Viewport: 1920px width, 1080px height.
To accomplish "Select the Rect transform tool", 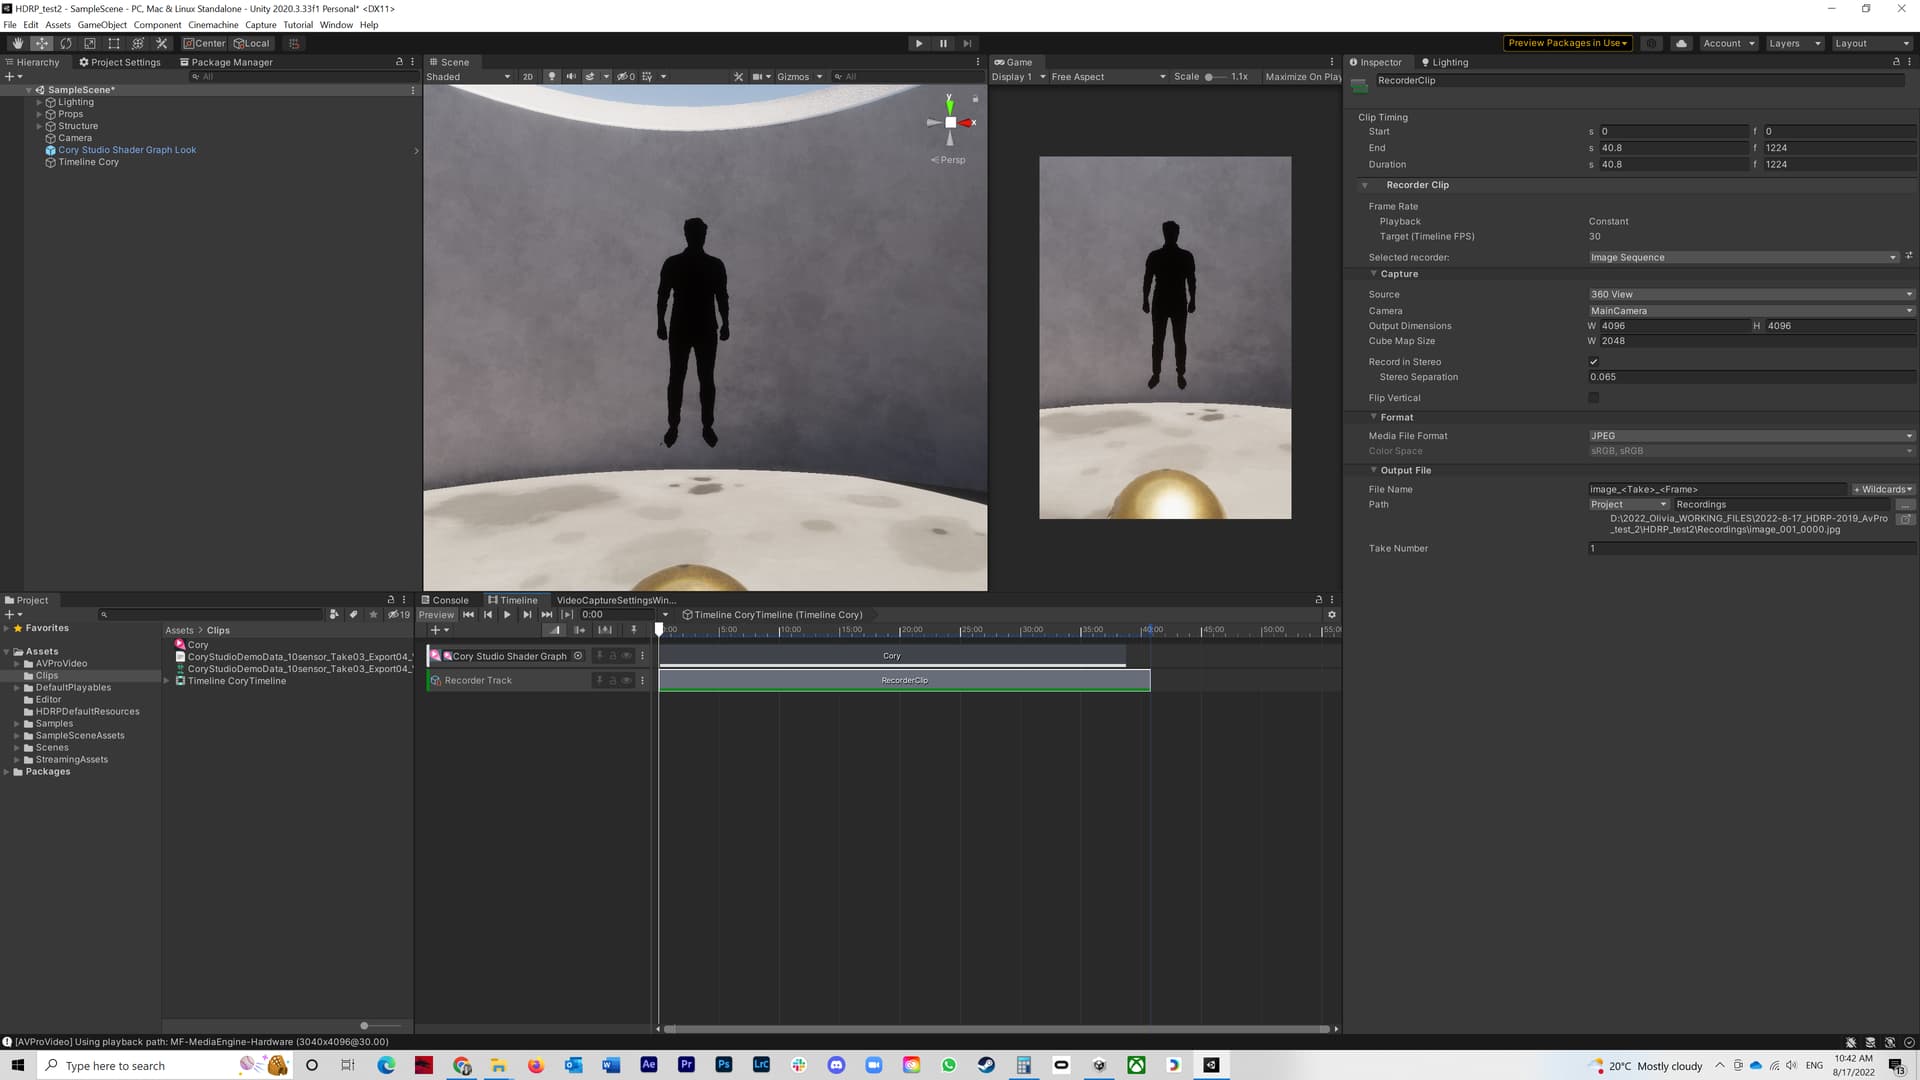I will coord(114,43).
